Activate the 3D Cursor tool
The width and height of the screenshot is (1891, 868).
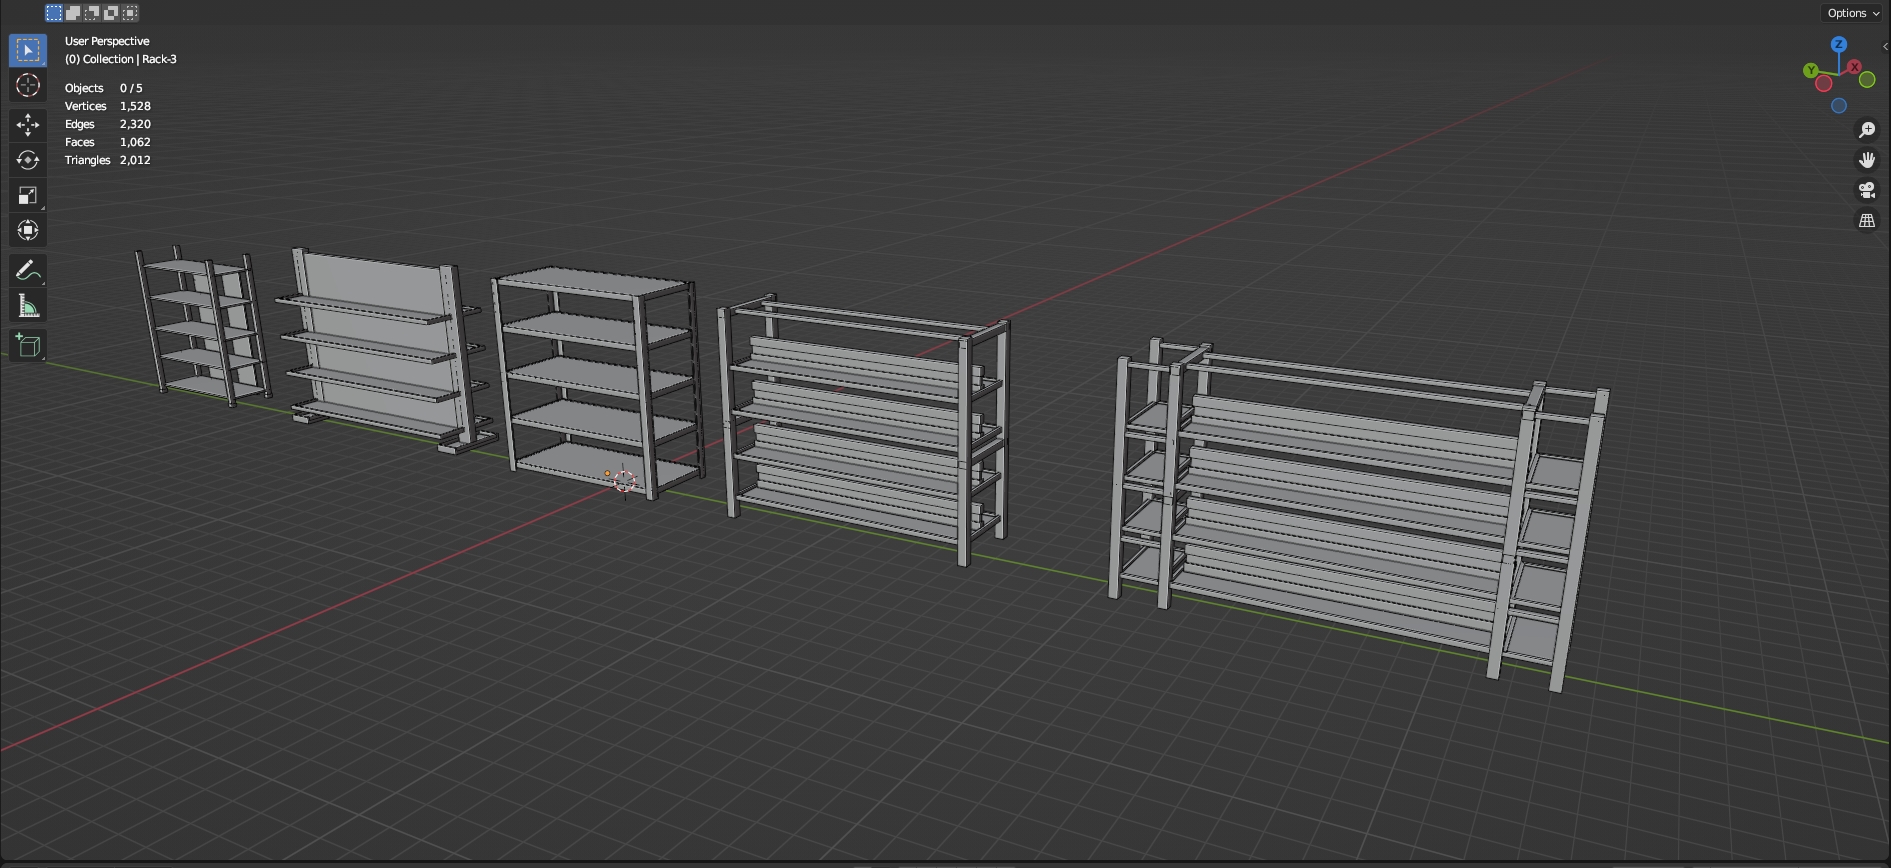click(x=28, y=86)
